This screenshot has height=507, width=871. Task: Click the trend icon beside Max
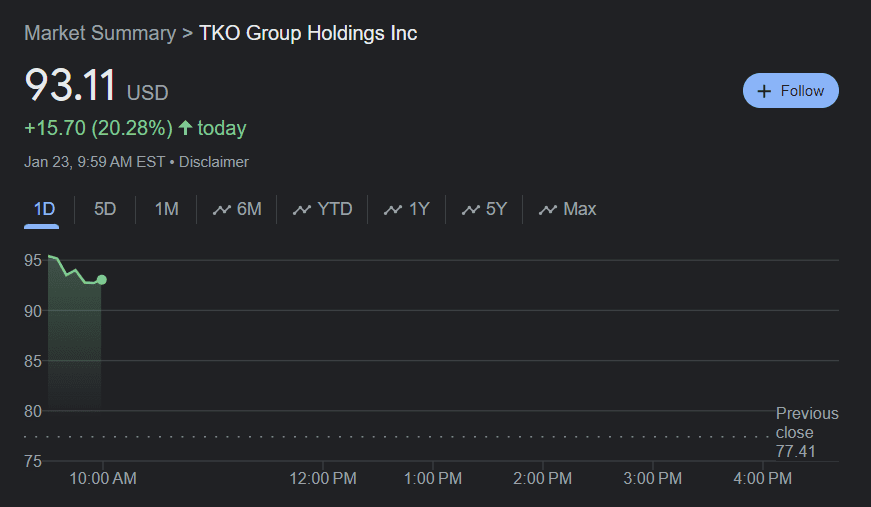pos(548,210)
